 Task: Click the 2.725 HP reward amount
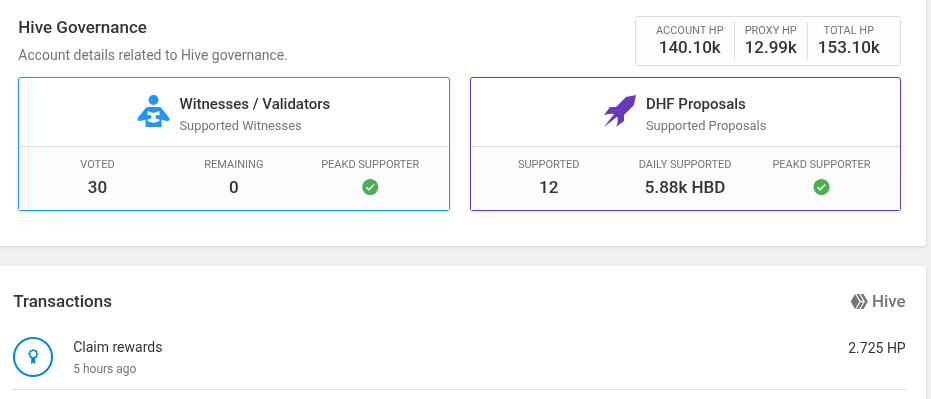(x=876, y=348)
